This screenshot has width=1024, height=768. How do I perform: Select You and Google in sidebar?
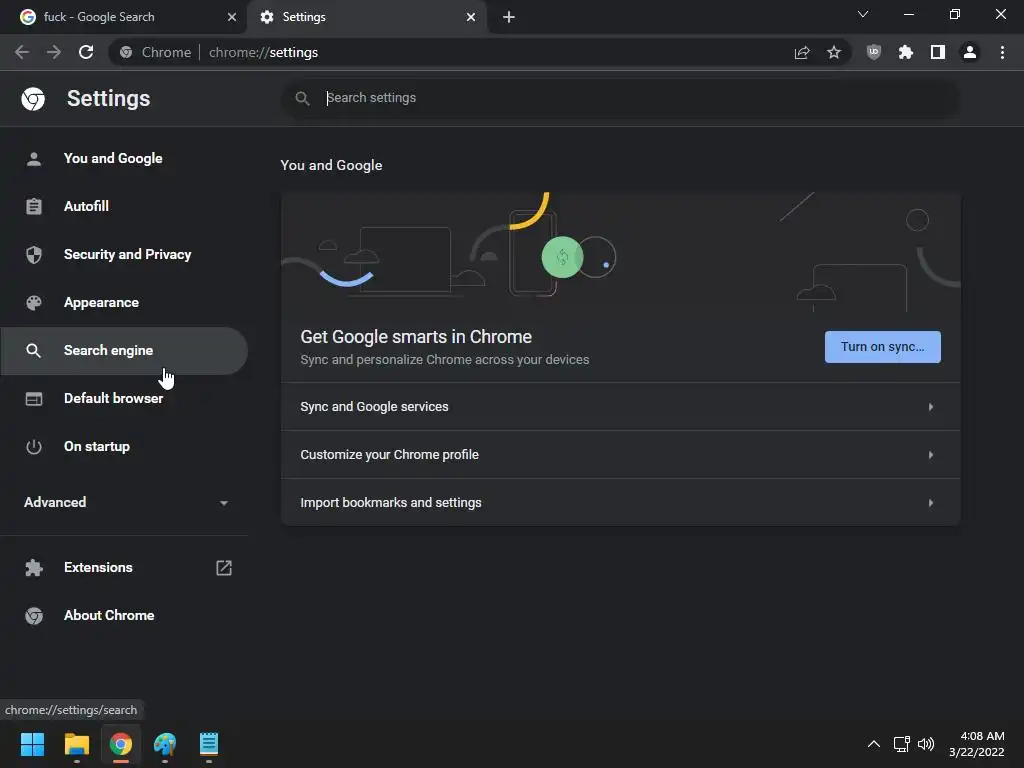coord(124,159)
